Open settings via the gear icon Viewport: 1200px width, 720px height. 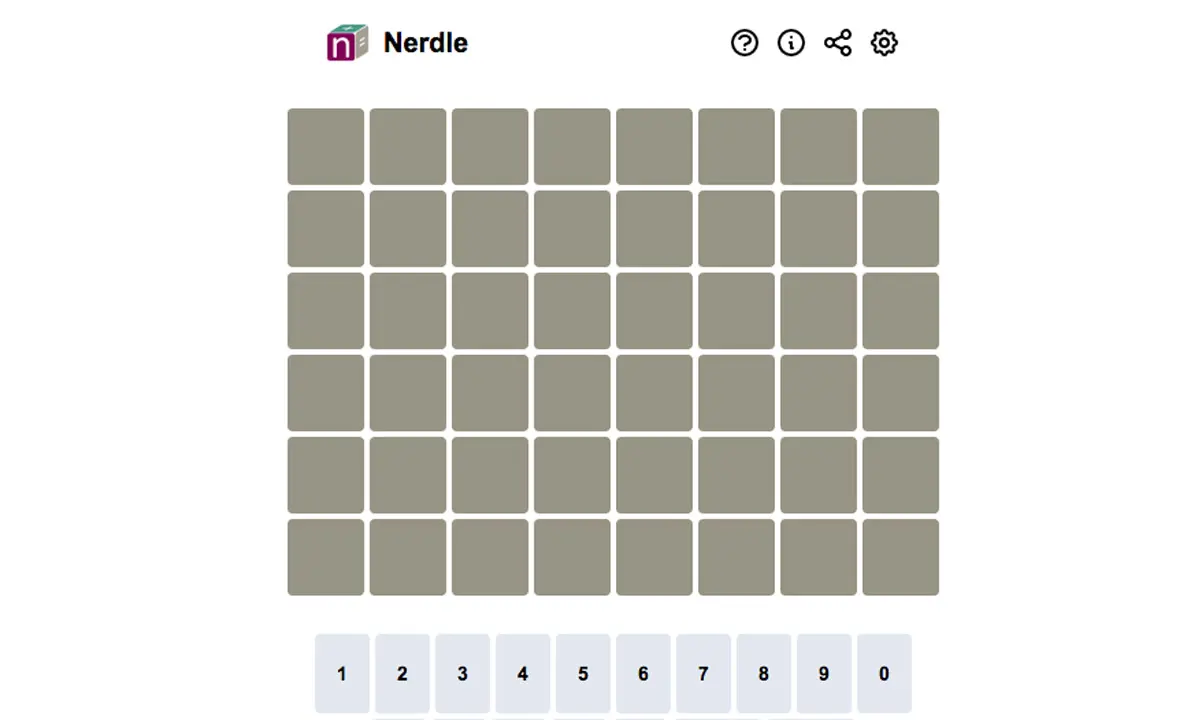[x=884, y=43]
